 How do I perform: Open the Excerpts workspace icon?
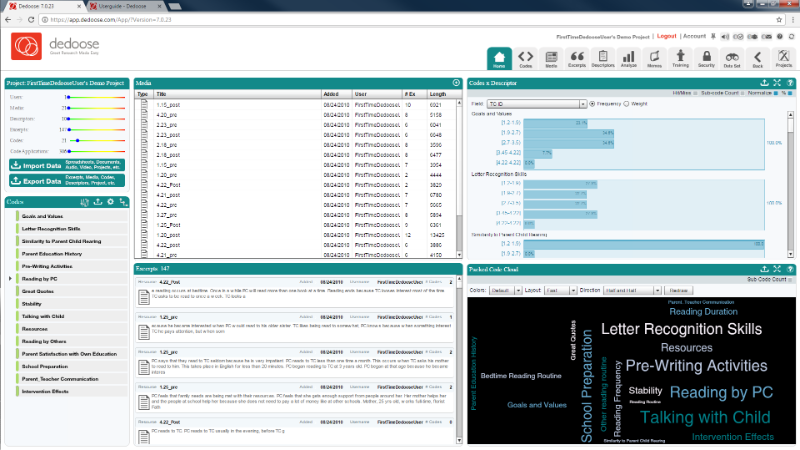pyautogui.click(x=577, y=59)
